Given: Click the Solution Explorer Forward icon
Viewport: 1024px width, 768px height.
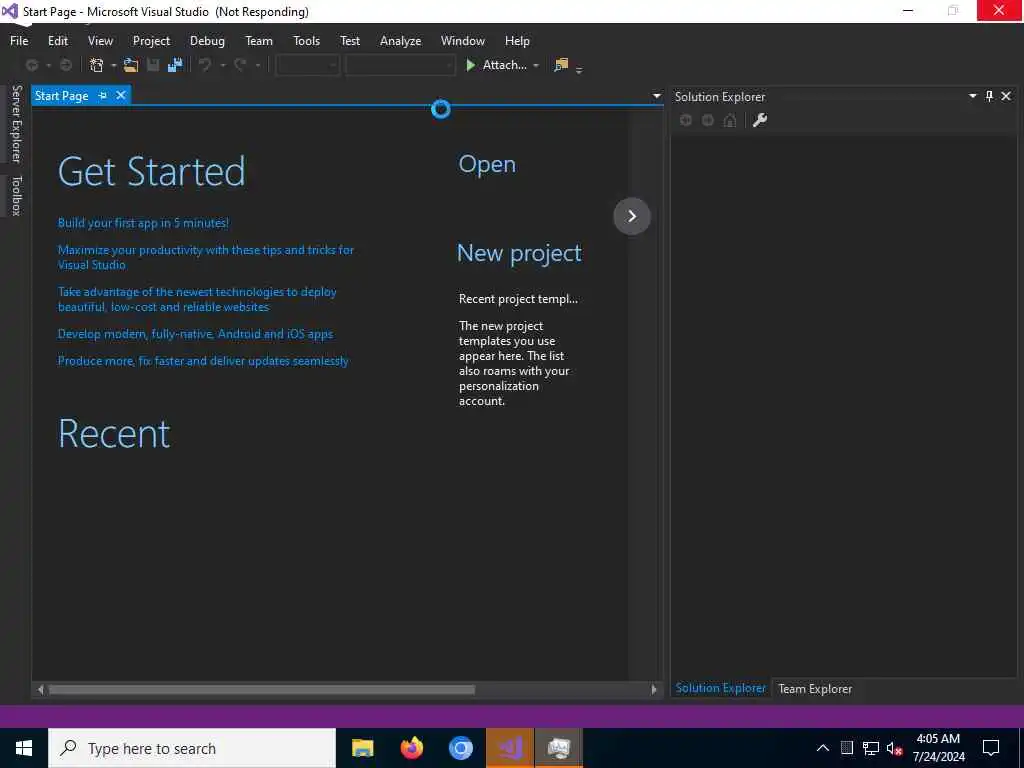Looking at the screenshot, I should coord(708,120).
